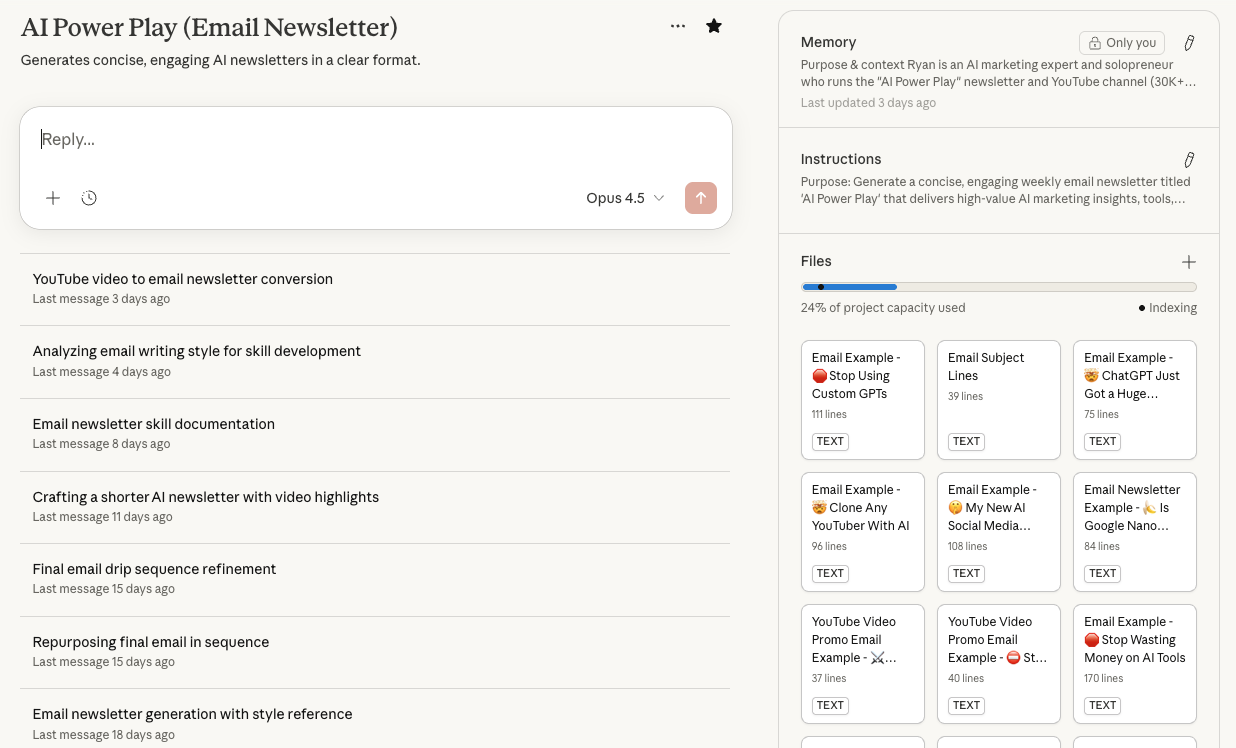Click the project capacity progress bar
Screen dimensions: 1236x748
(998, 287)
